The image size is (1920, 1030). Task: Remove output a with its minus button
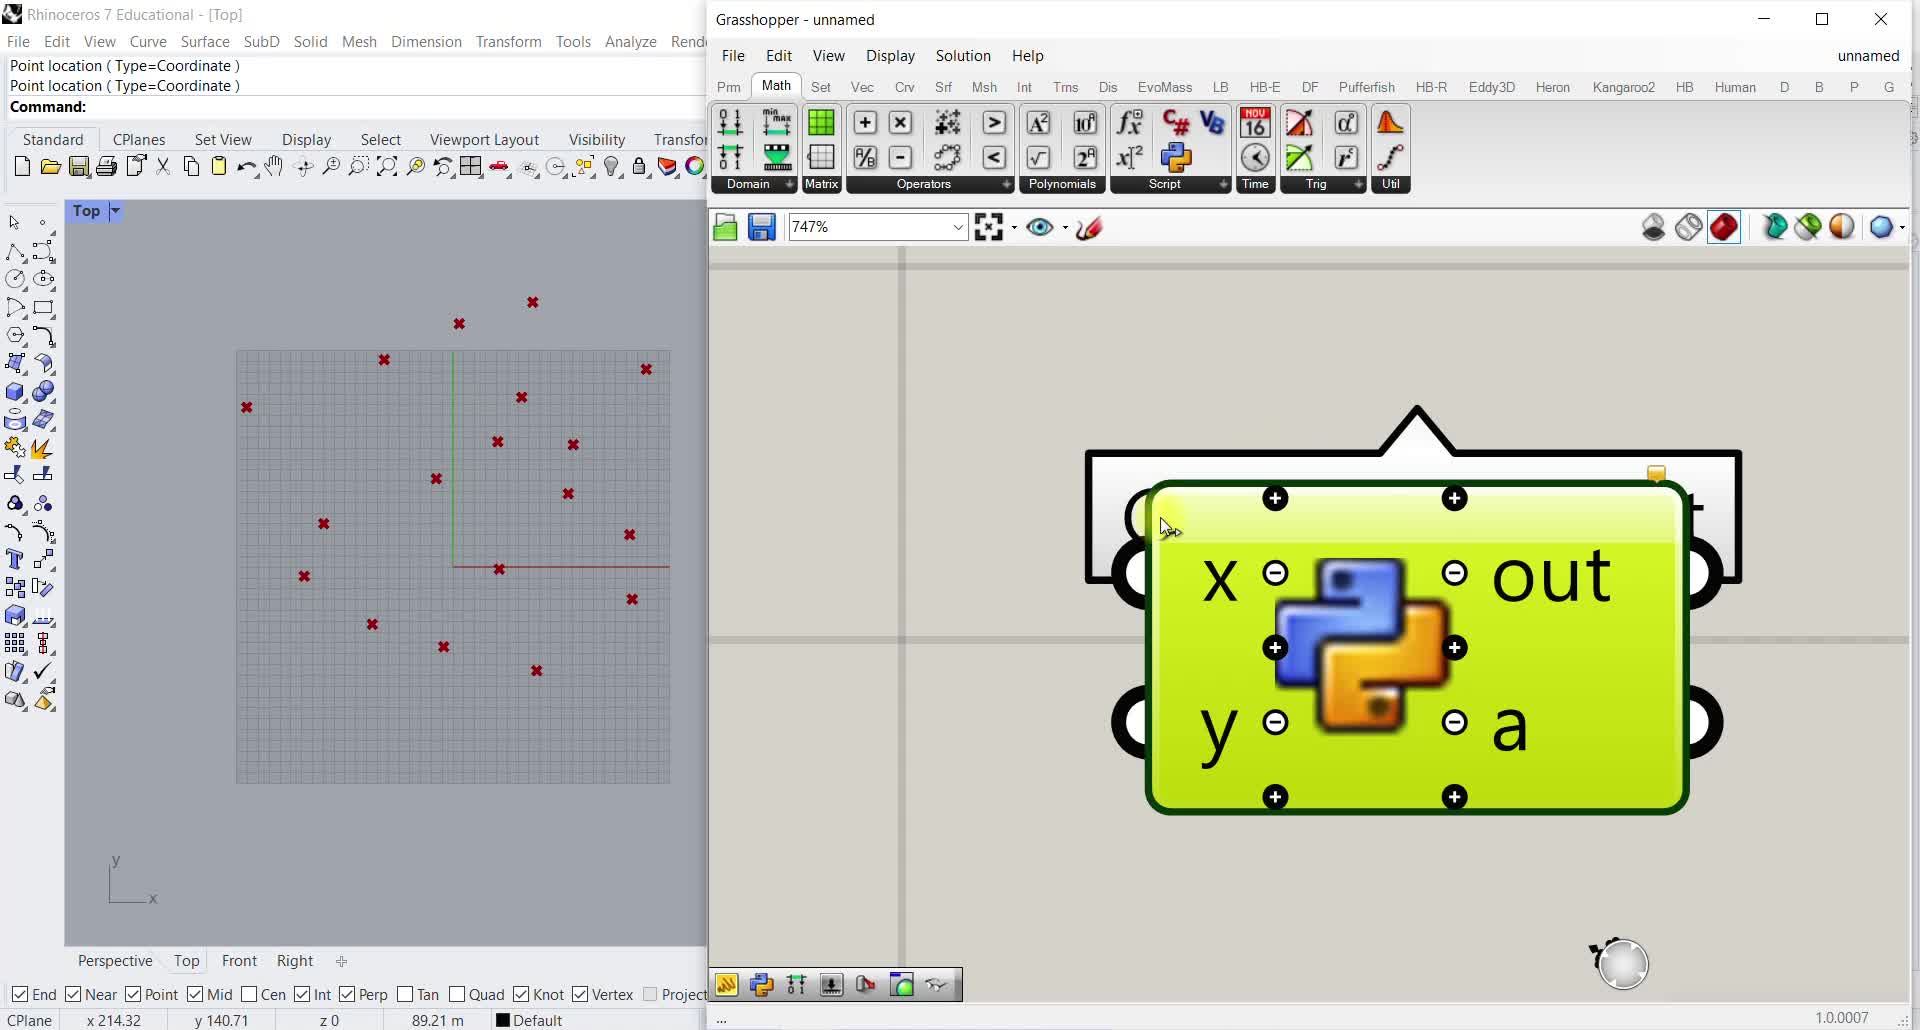[1455, 722]
